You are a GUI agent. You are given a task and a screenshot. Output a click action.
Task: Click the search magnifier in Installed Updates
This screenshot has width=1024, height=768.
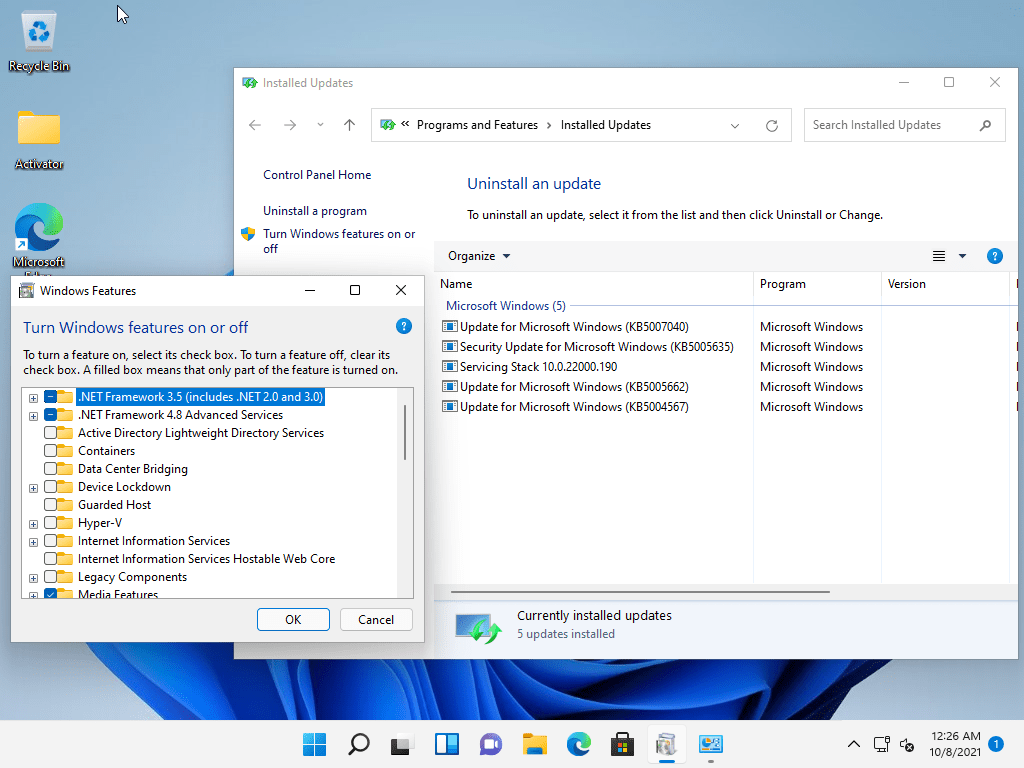coord(985,125)
